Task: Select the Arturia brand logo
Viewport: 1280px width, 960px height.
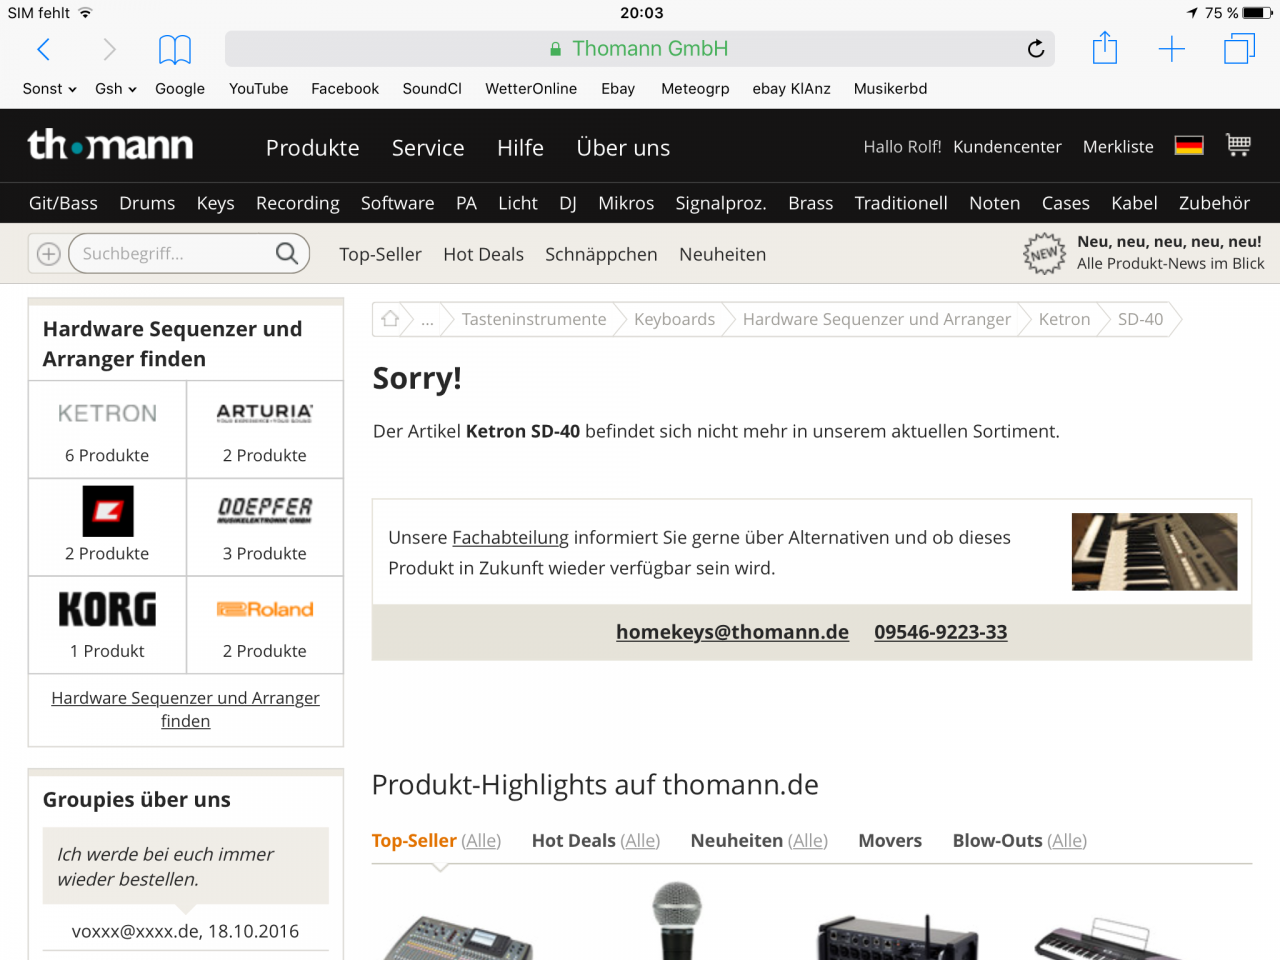Action: pyautogui.click(x=265, y=413)
